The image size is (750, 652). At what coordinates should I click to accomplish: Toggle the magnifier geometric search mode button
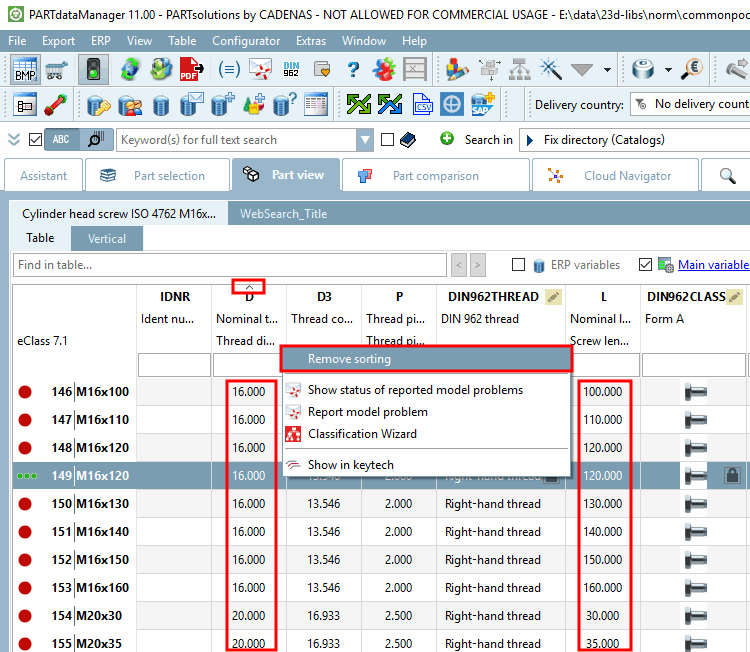(96, 140)
